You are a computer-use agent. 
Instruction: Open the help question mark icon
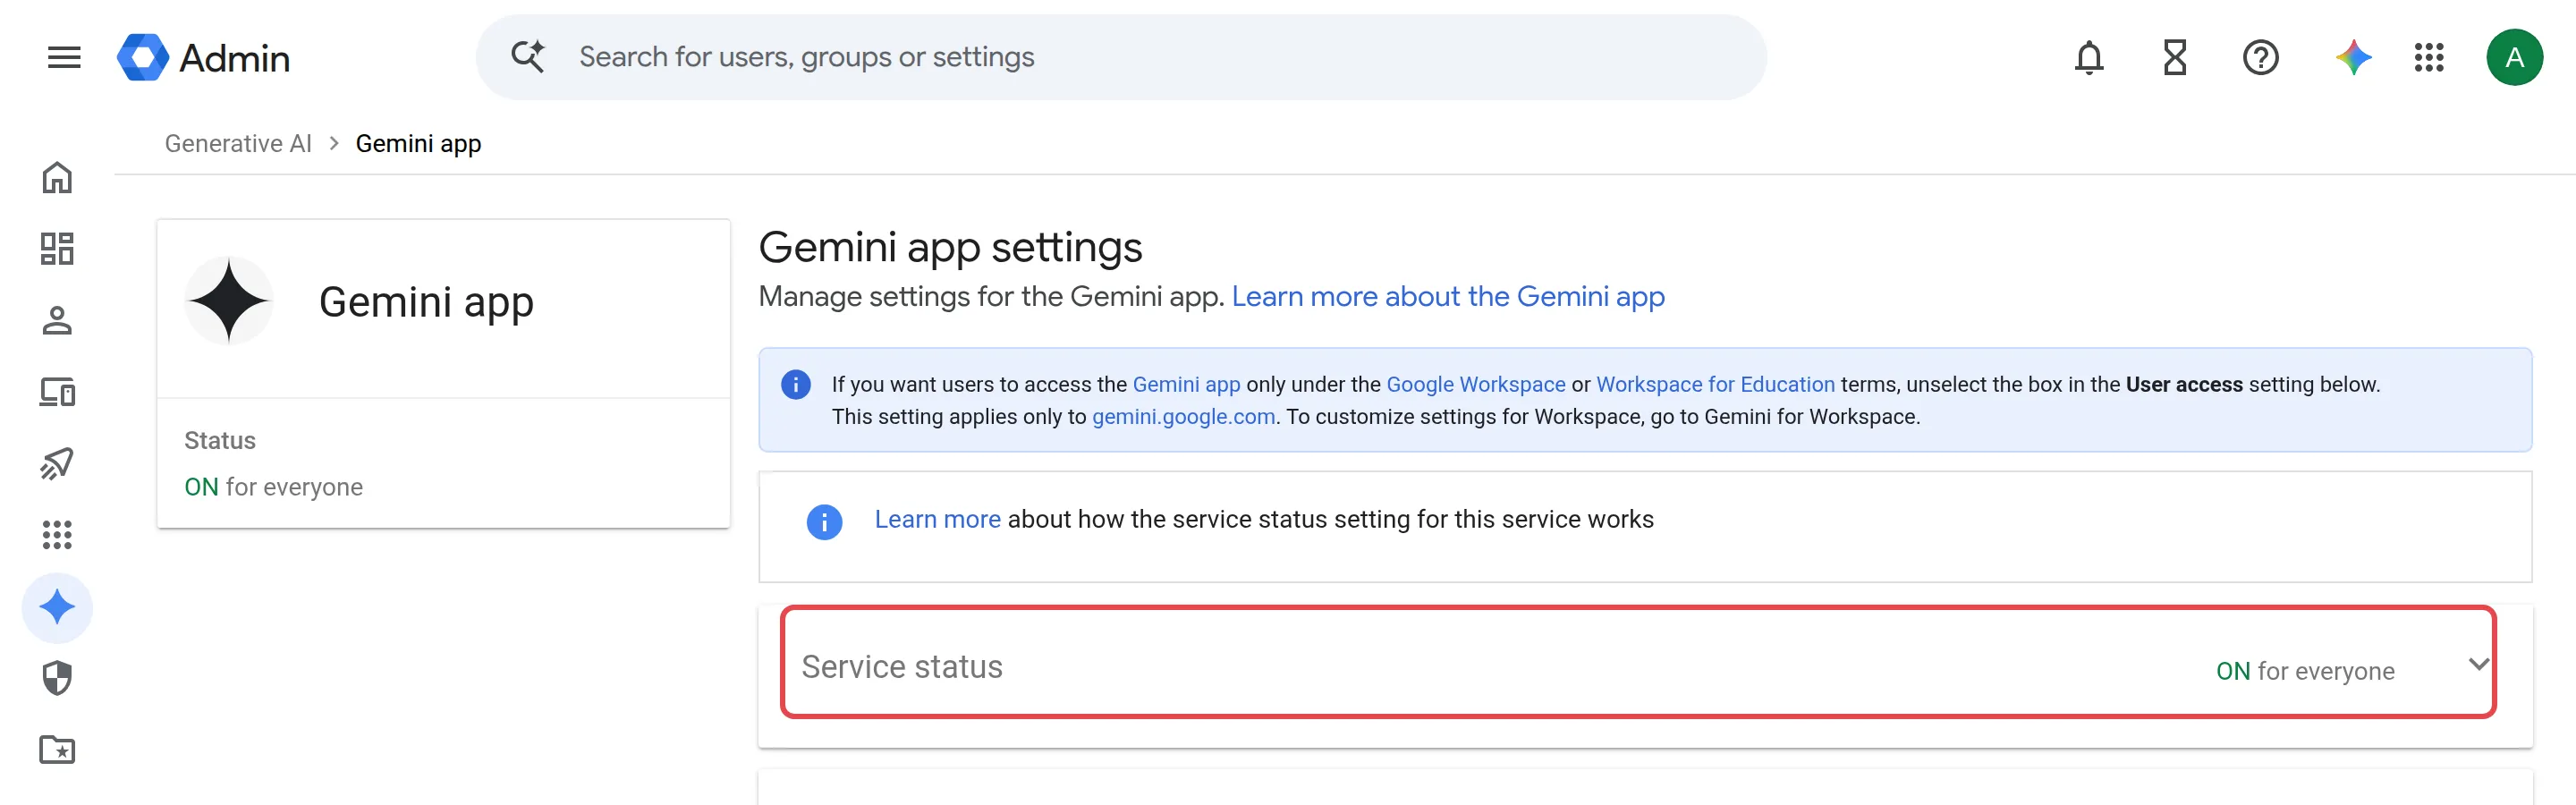click(x=2260, y=57)
